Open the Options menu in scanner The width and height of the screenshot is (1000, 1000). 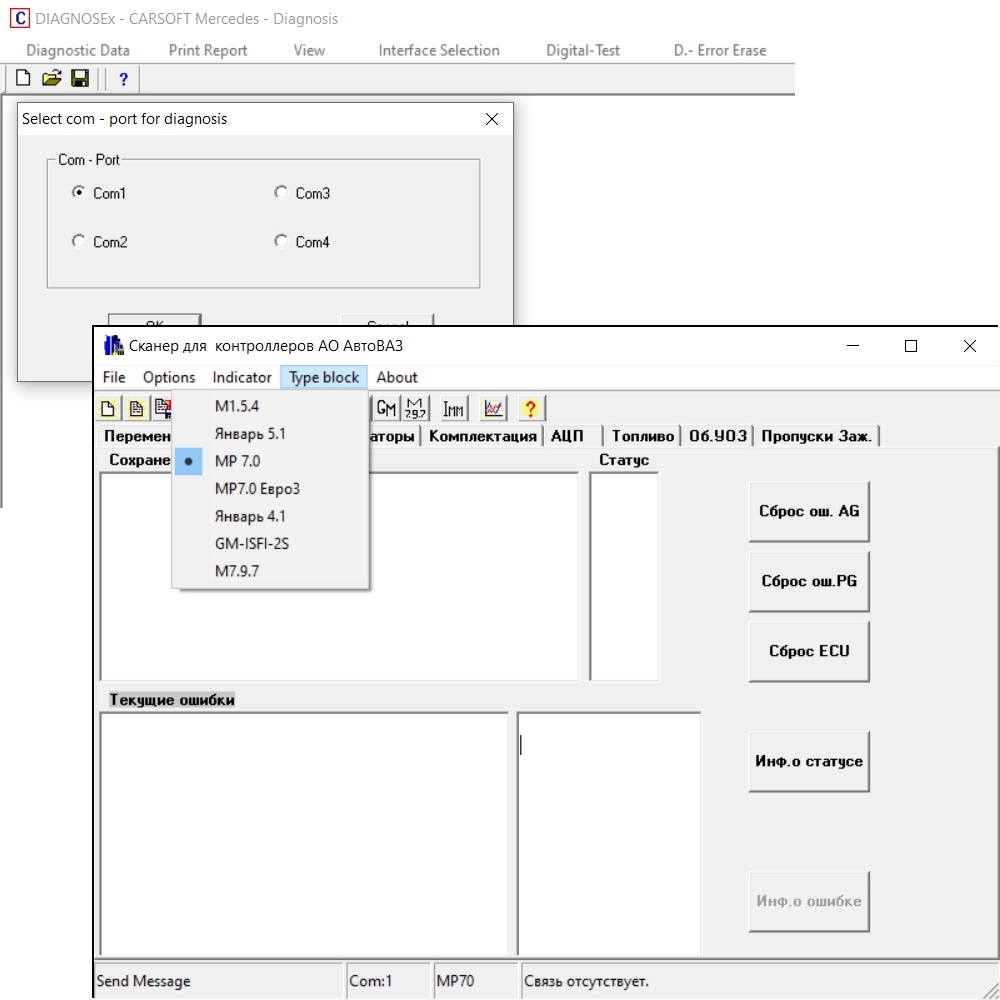pos(169,377)
